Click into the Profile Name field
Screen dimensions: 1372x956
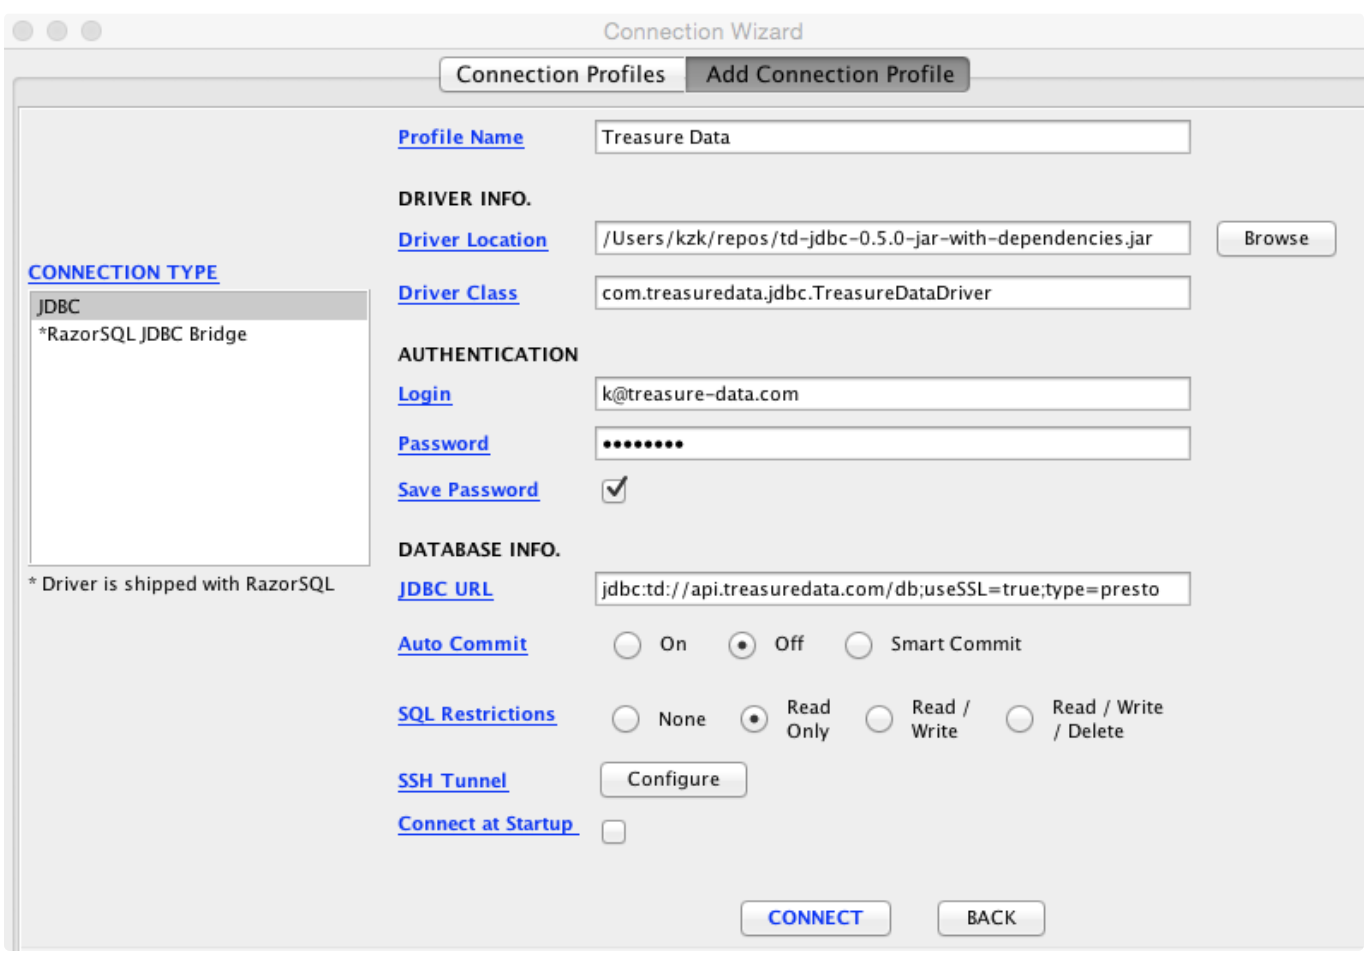[892, 138]
